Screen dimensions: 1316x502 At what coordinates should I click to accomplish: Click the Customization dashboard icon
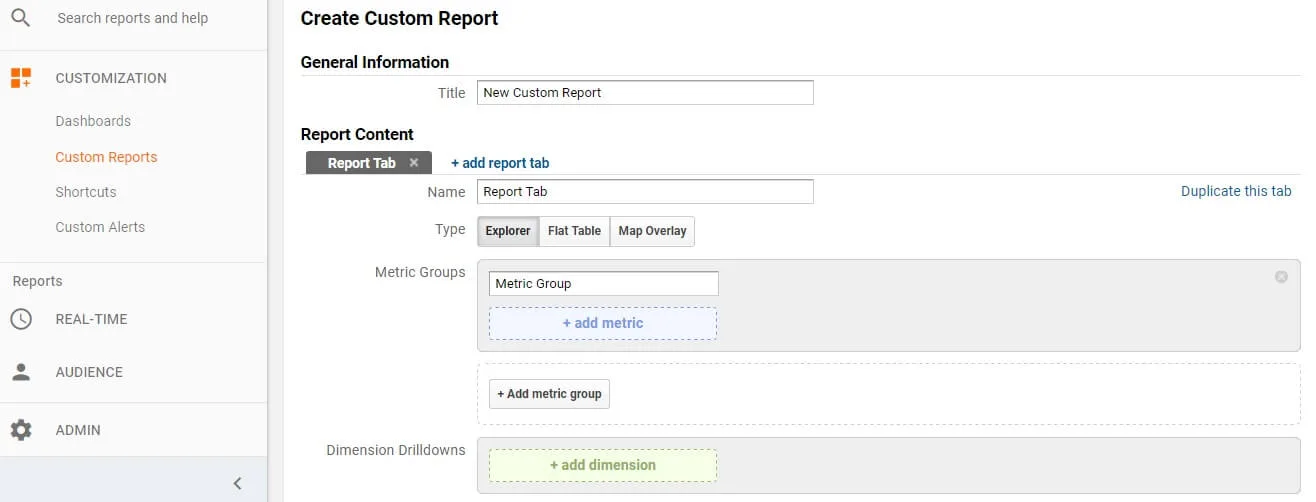[21, 78]
